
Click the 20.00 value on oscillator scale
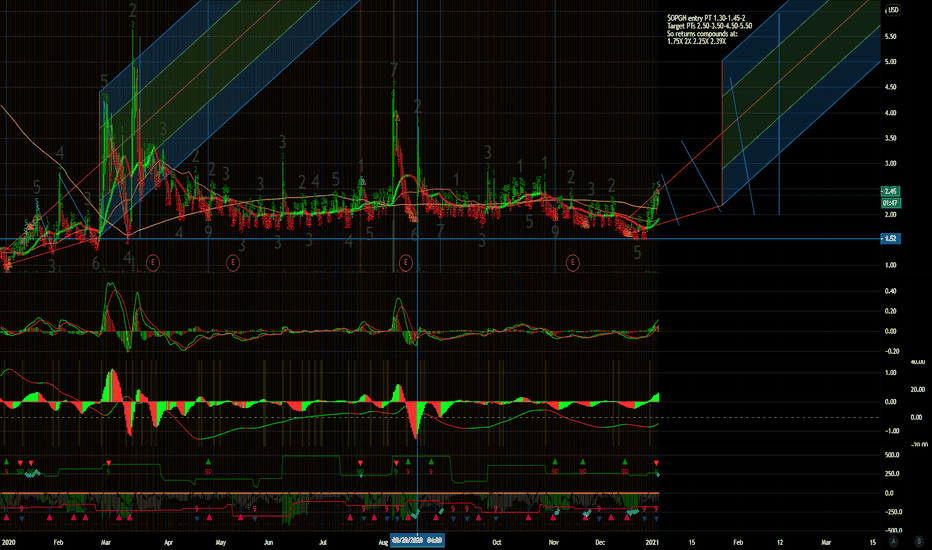918,389
